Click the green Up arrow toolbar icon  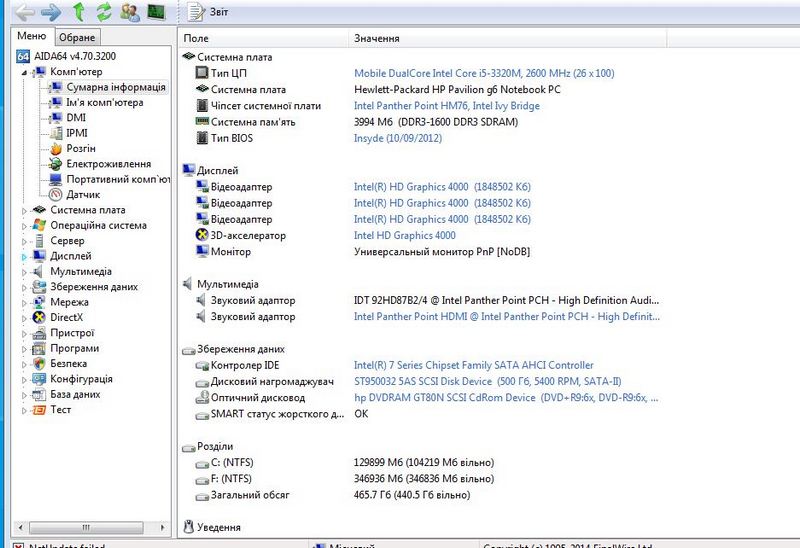[79, 12]
